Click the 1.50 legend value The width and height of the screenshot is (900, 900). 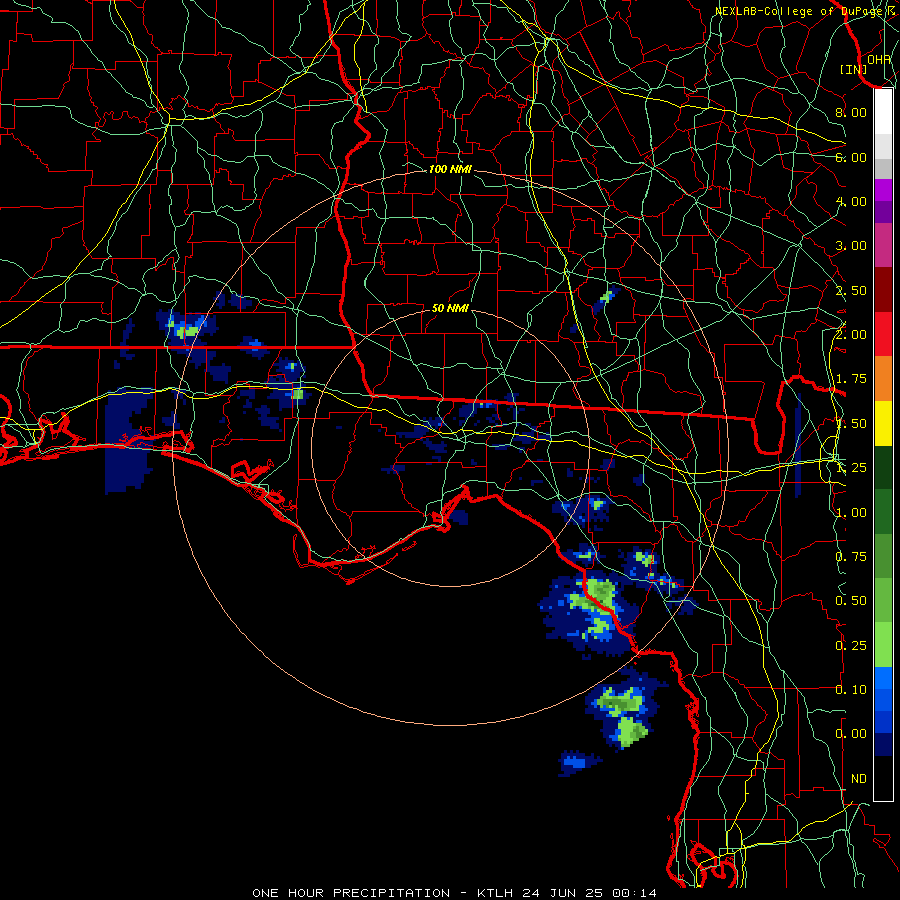851,424
